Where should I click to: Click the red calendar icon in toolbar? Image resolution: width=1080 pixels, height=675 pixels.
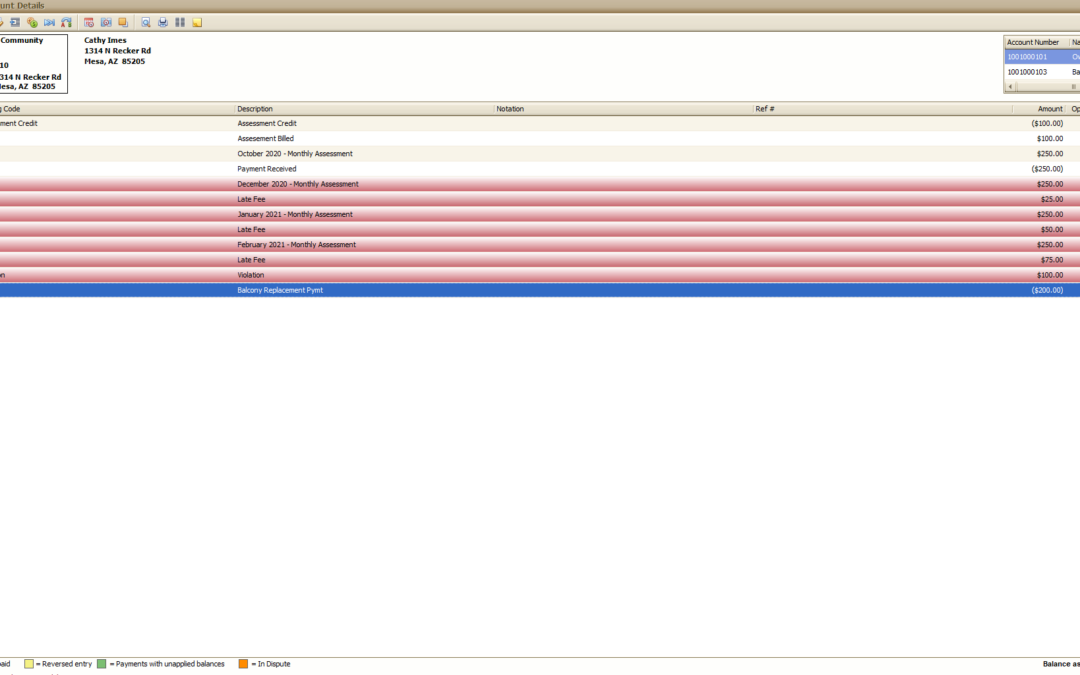[x=89, y=22]
